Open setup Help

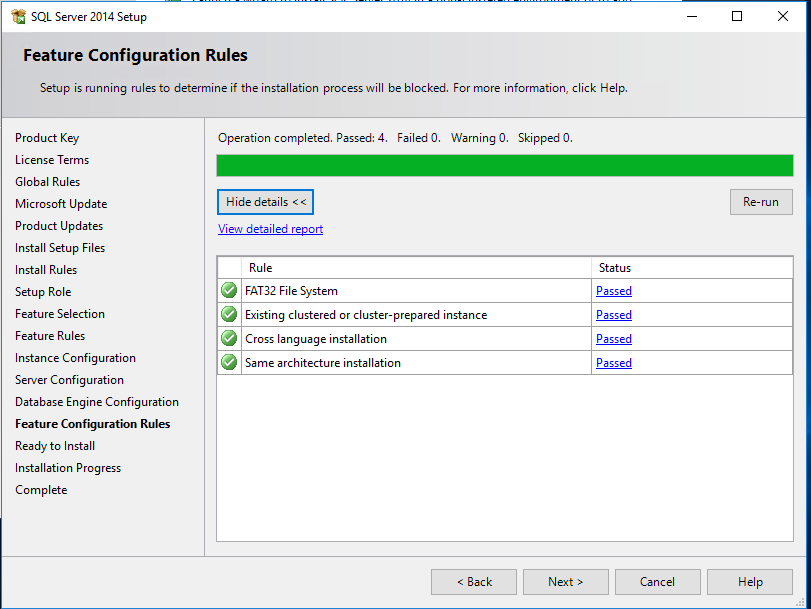pos(750,582)
